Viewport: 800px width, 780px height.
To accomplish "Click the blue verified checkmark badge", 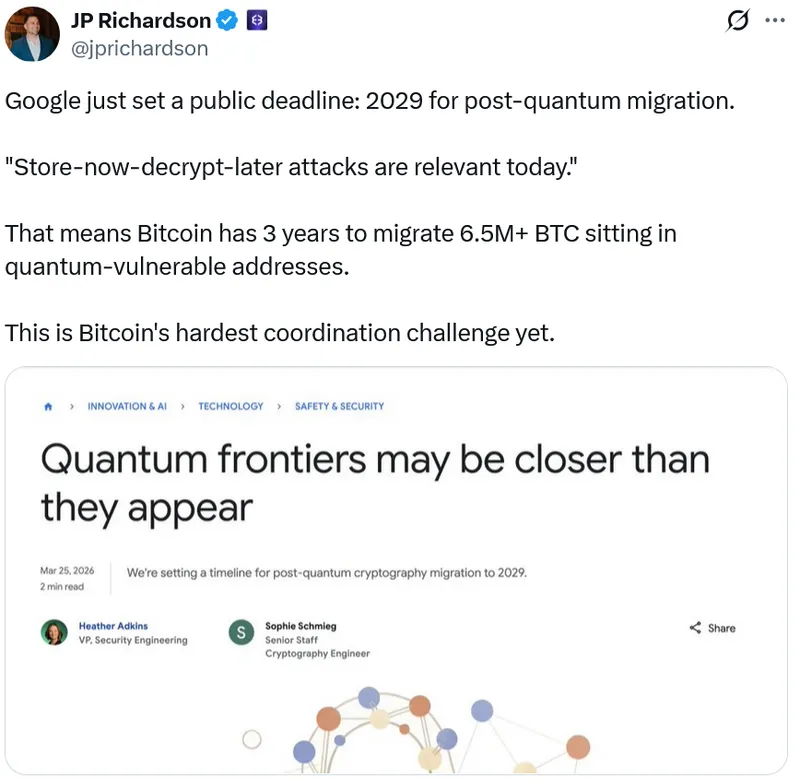I will pyautogui.click(x=229, y=21).
